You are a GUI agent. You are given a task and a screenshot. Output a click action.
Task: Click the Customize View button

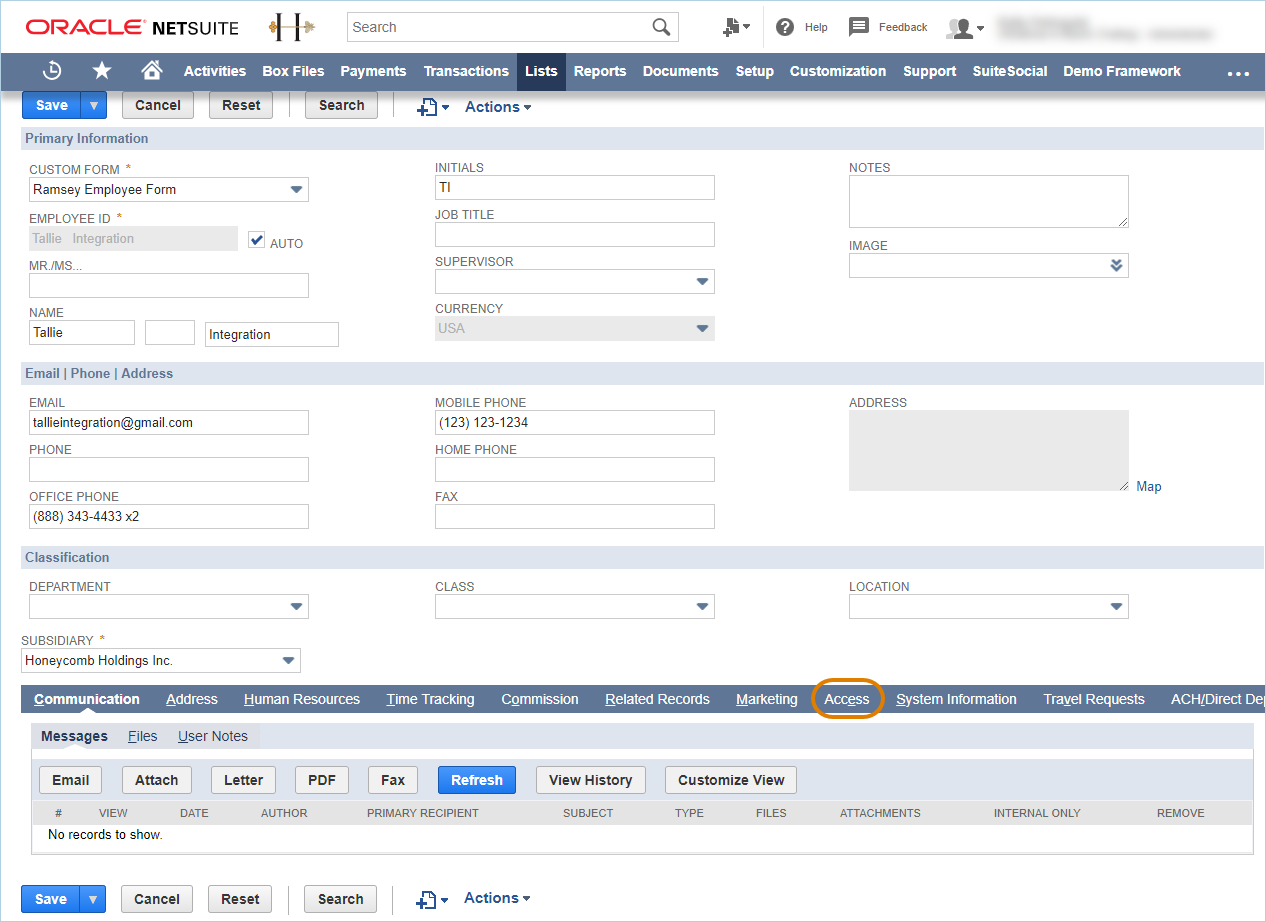731,780
